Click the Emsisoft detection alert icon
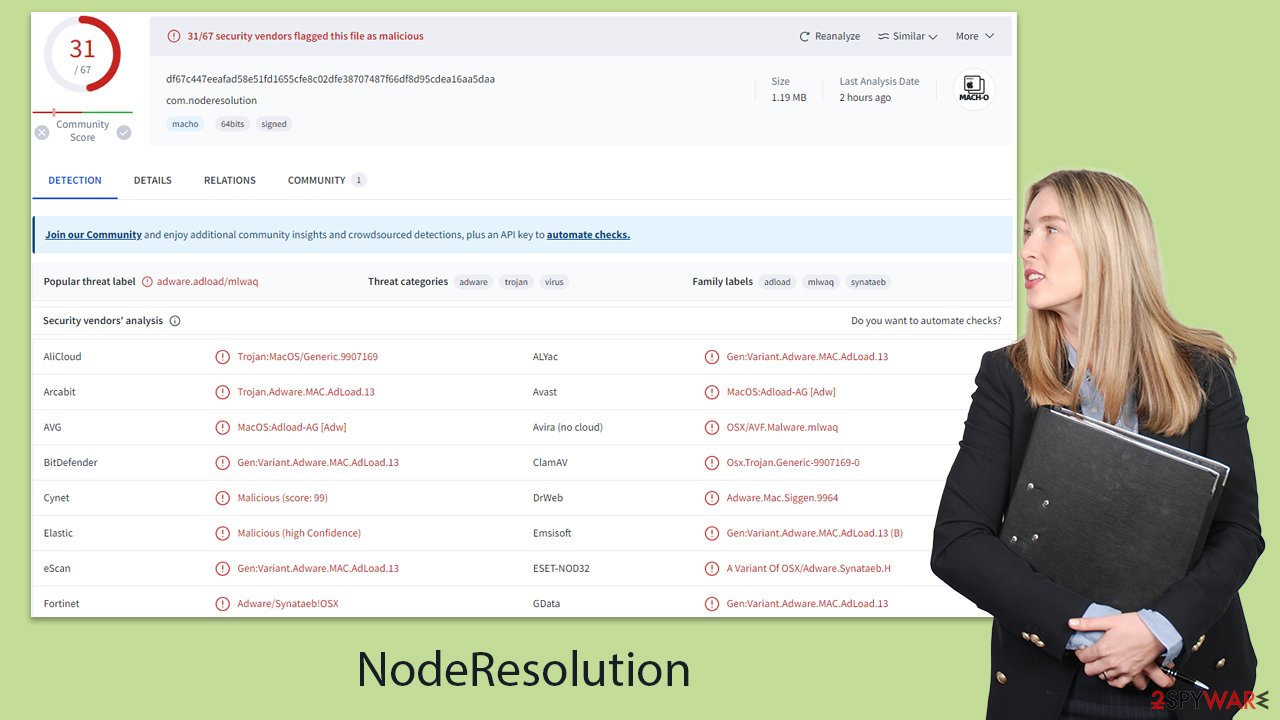Viewport: 1280px width, 720px height. tap(712, 533)
